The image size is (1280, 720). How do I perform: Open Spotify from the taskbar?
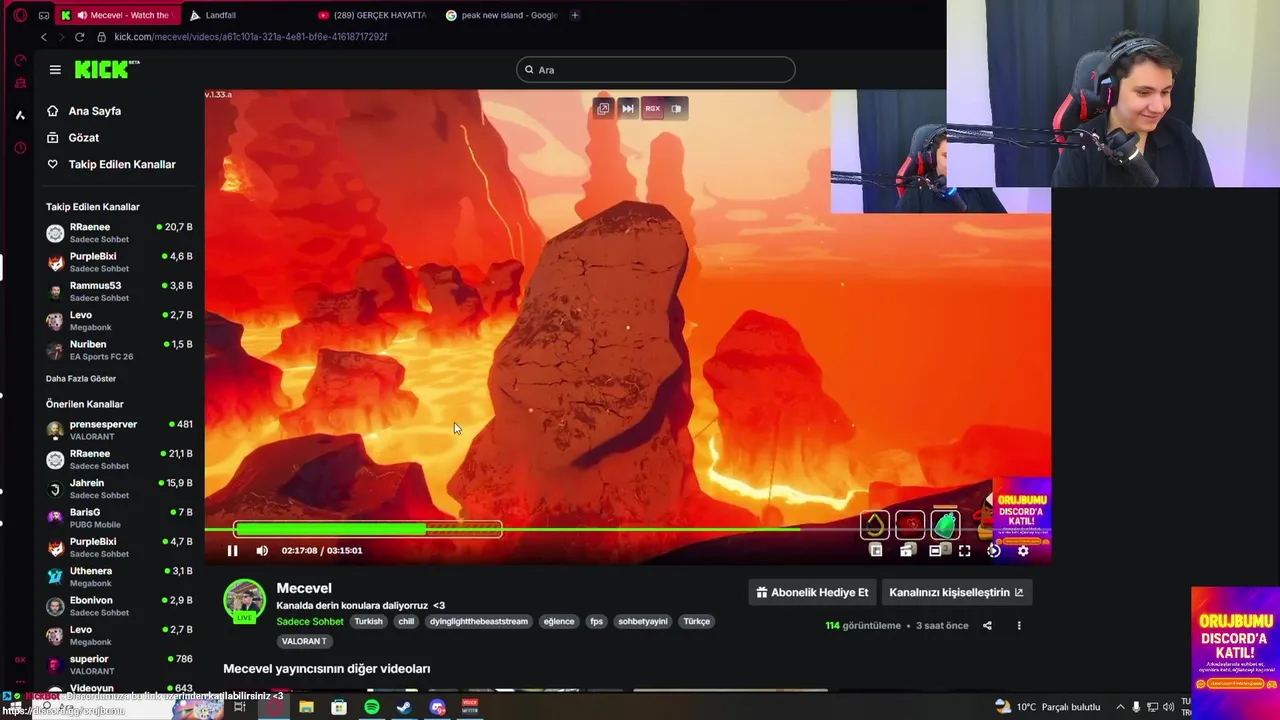[372, 707]
